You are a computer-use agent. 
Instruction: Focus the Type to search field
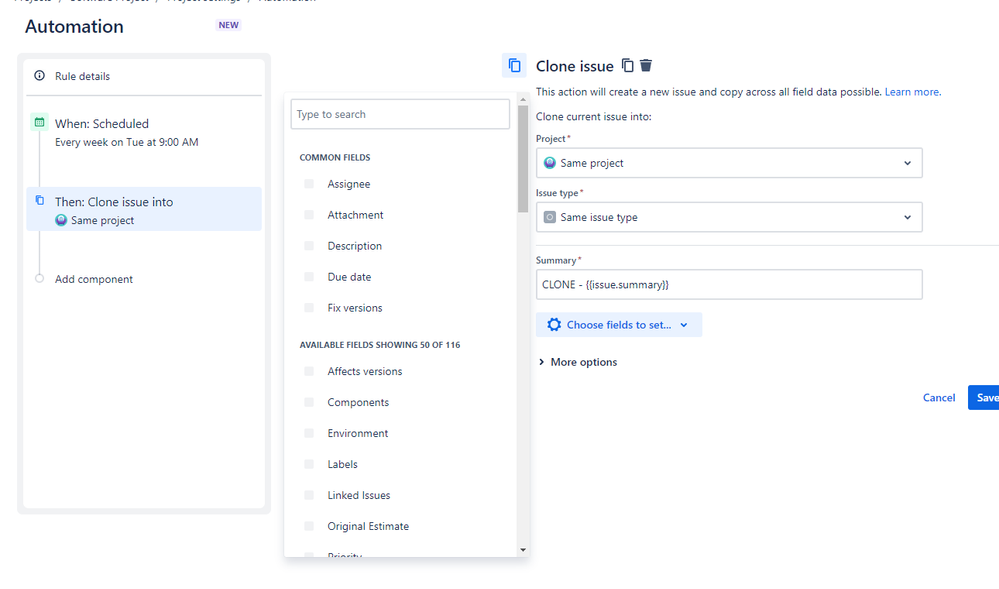[400, 114]
